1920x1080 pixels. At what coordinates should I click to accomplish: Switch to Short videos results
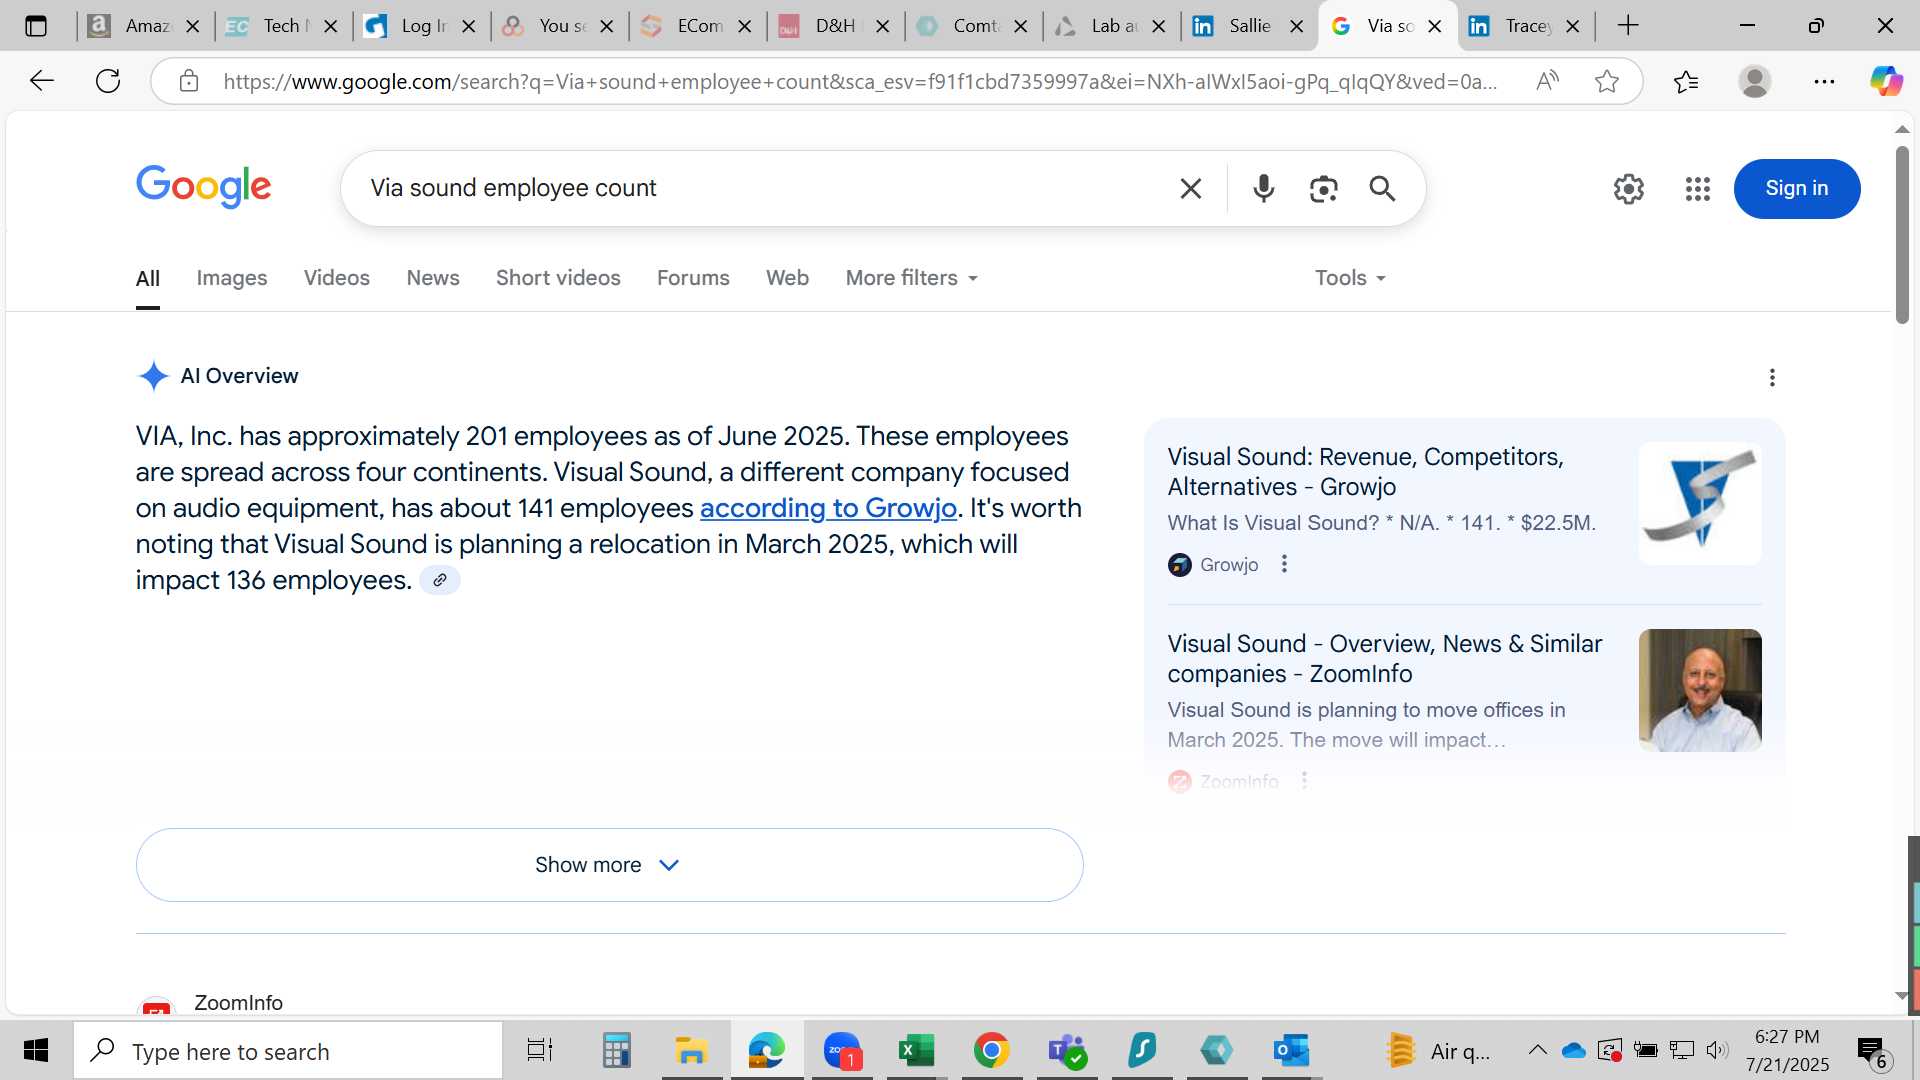pyautogui.click(x=558, y=278)
